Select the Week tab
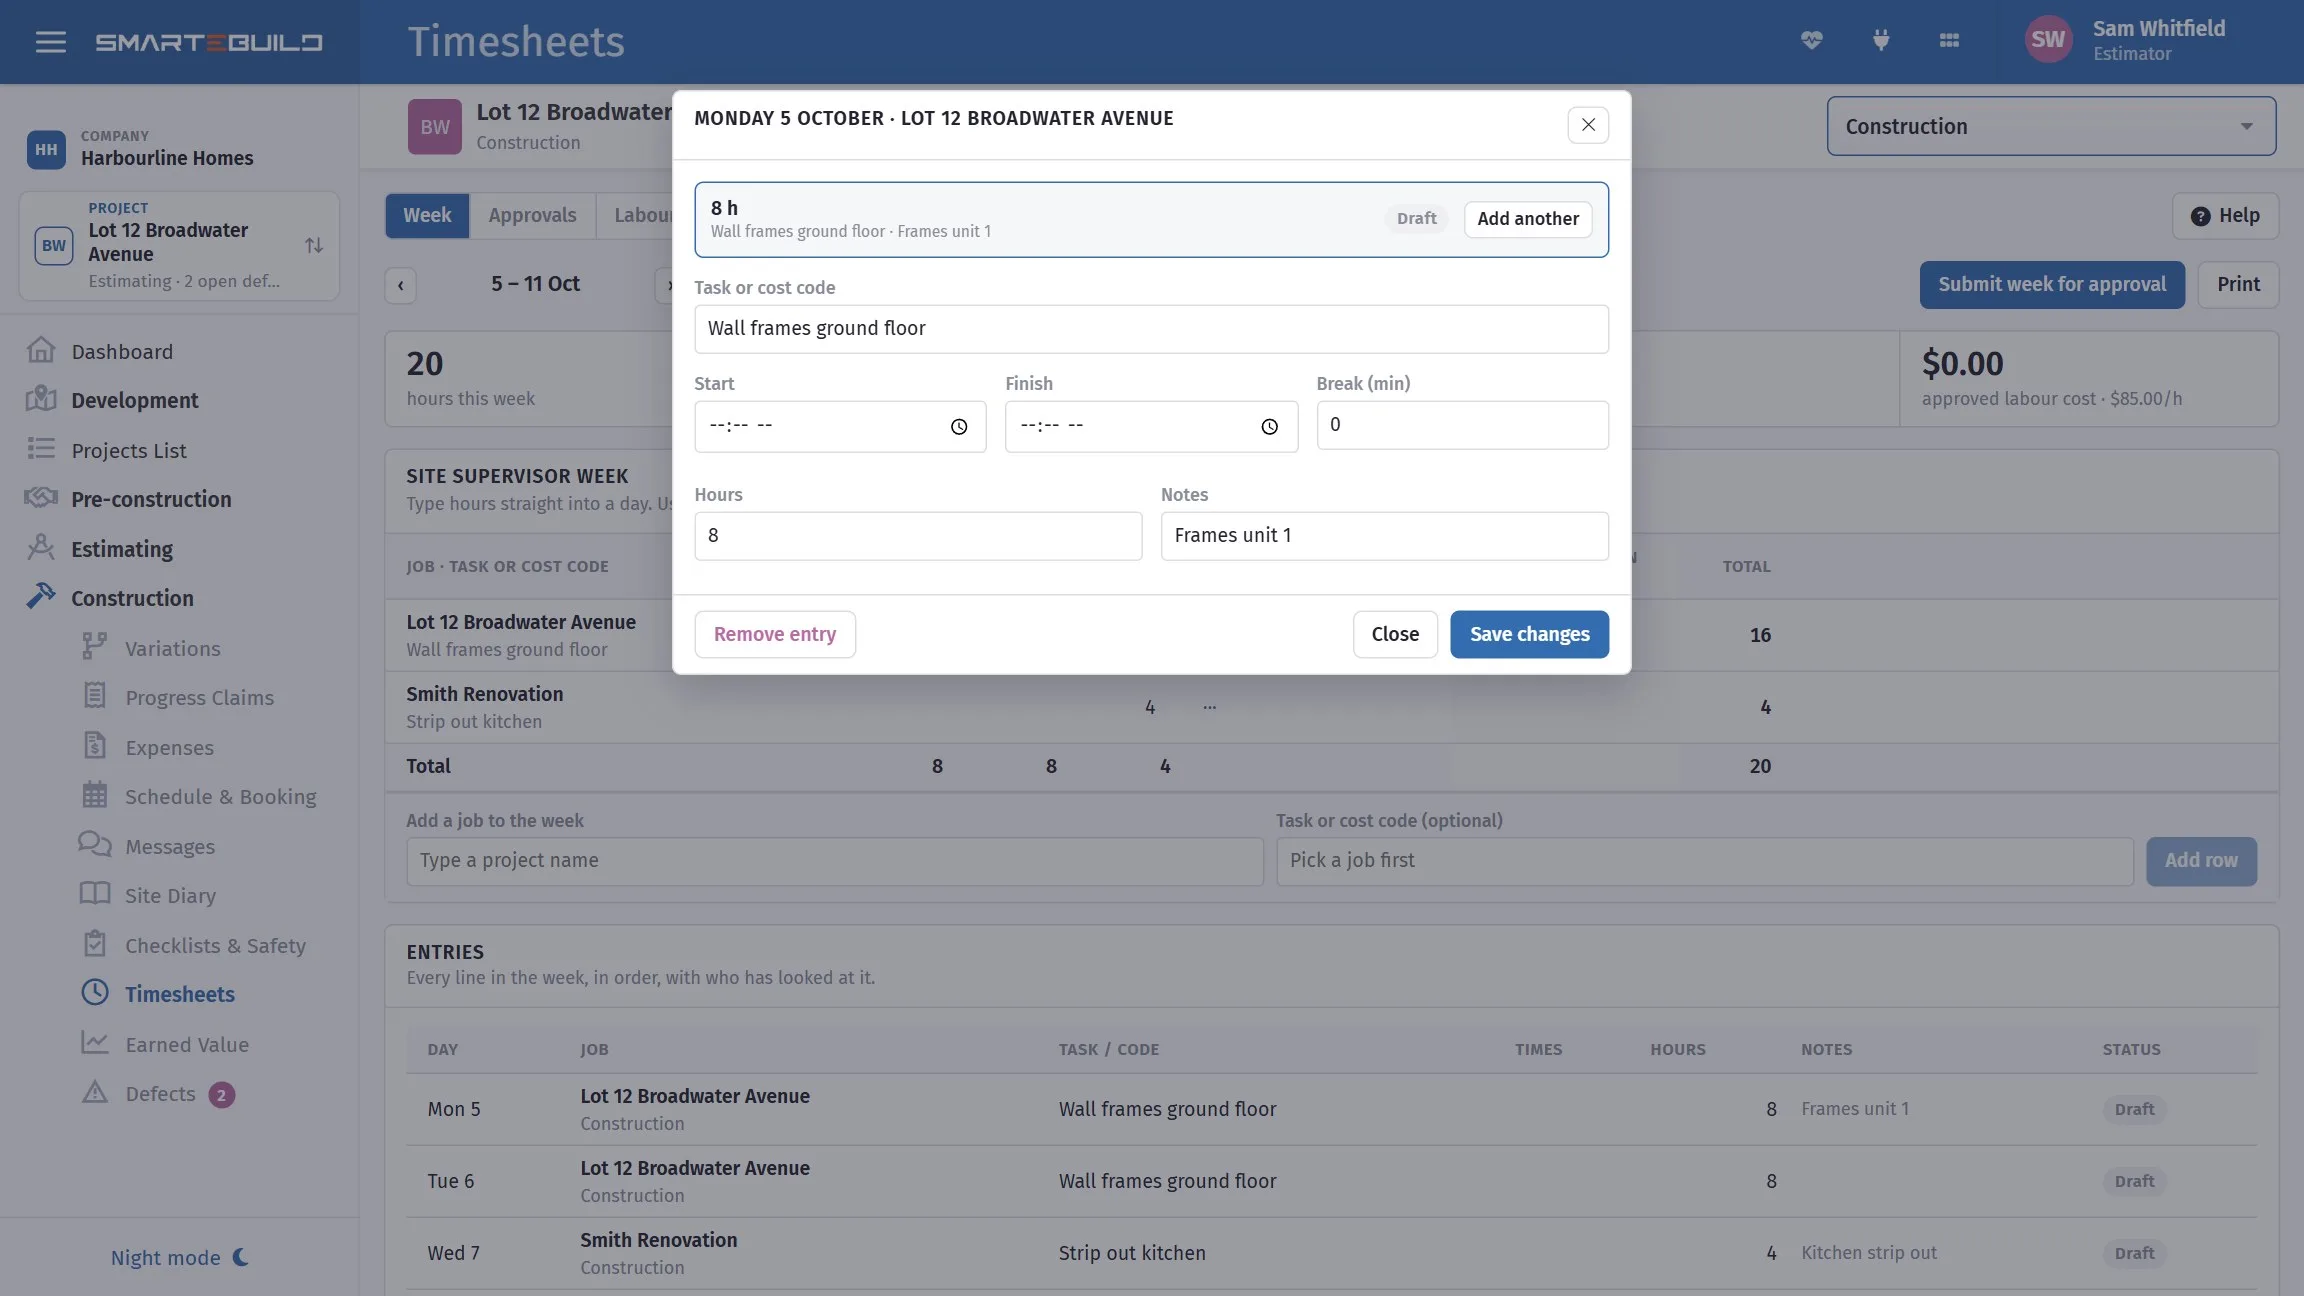Viewport: 2304px width, 1296px height. pos(427,216)
